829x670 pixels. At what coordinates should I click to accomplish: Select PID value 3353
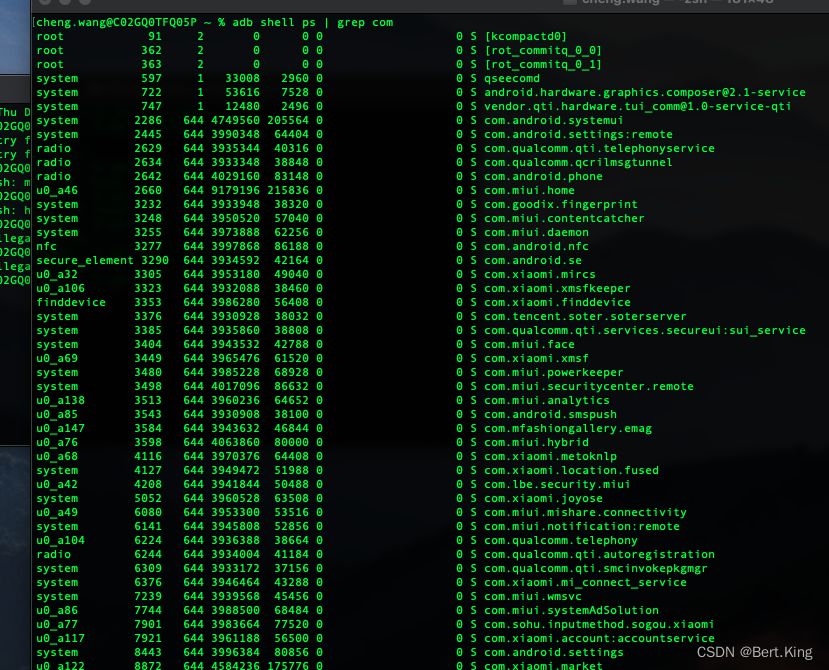(x=148, y=302)
